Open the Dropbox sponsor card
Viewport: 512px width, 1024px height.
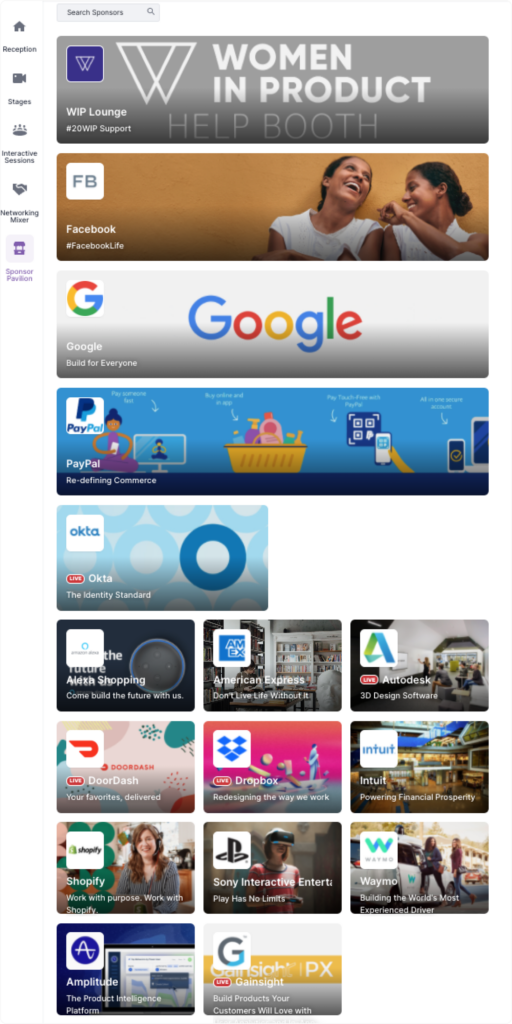click(x=272, y=767)
